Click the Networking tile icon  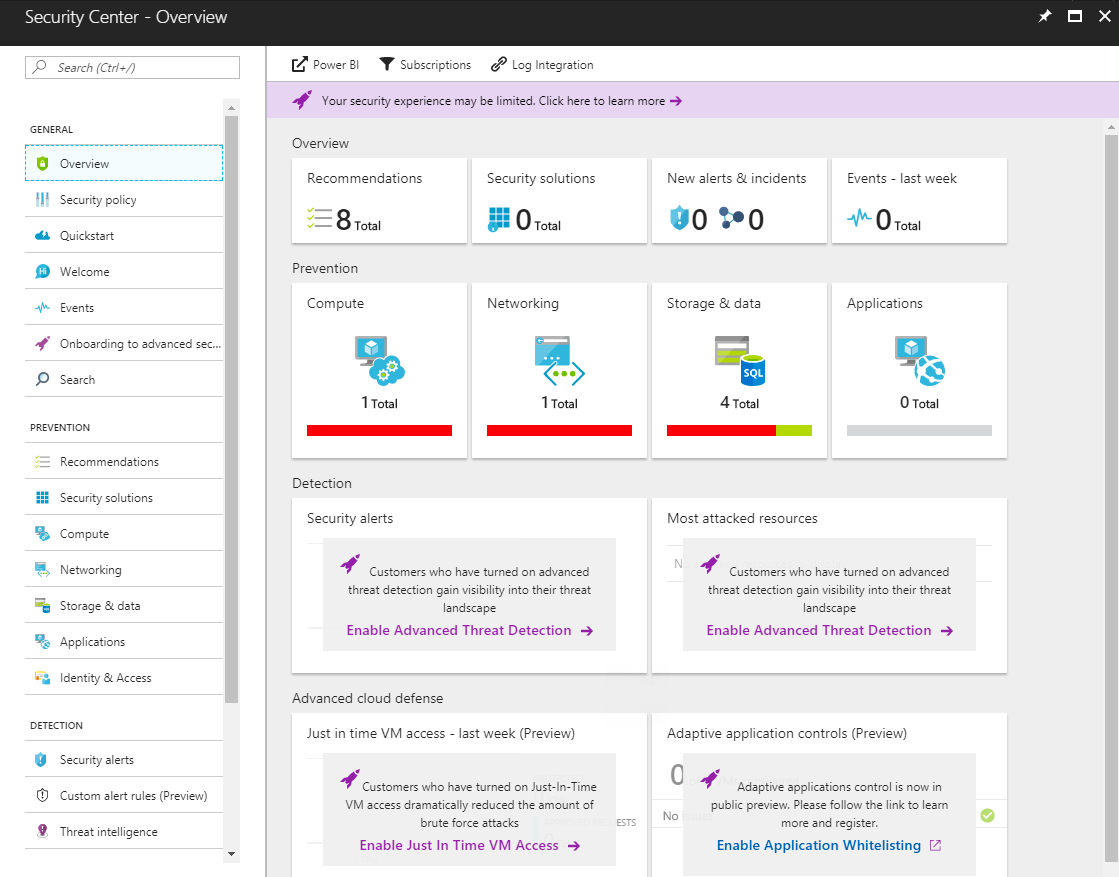pos(558,360)
